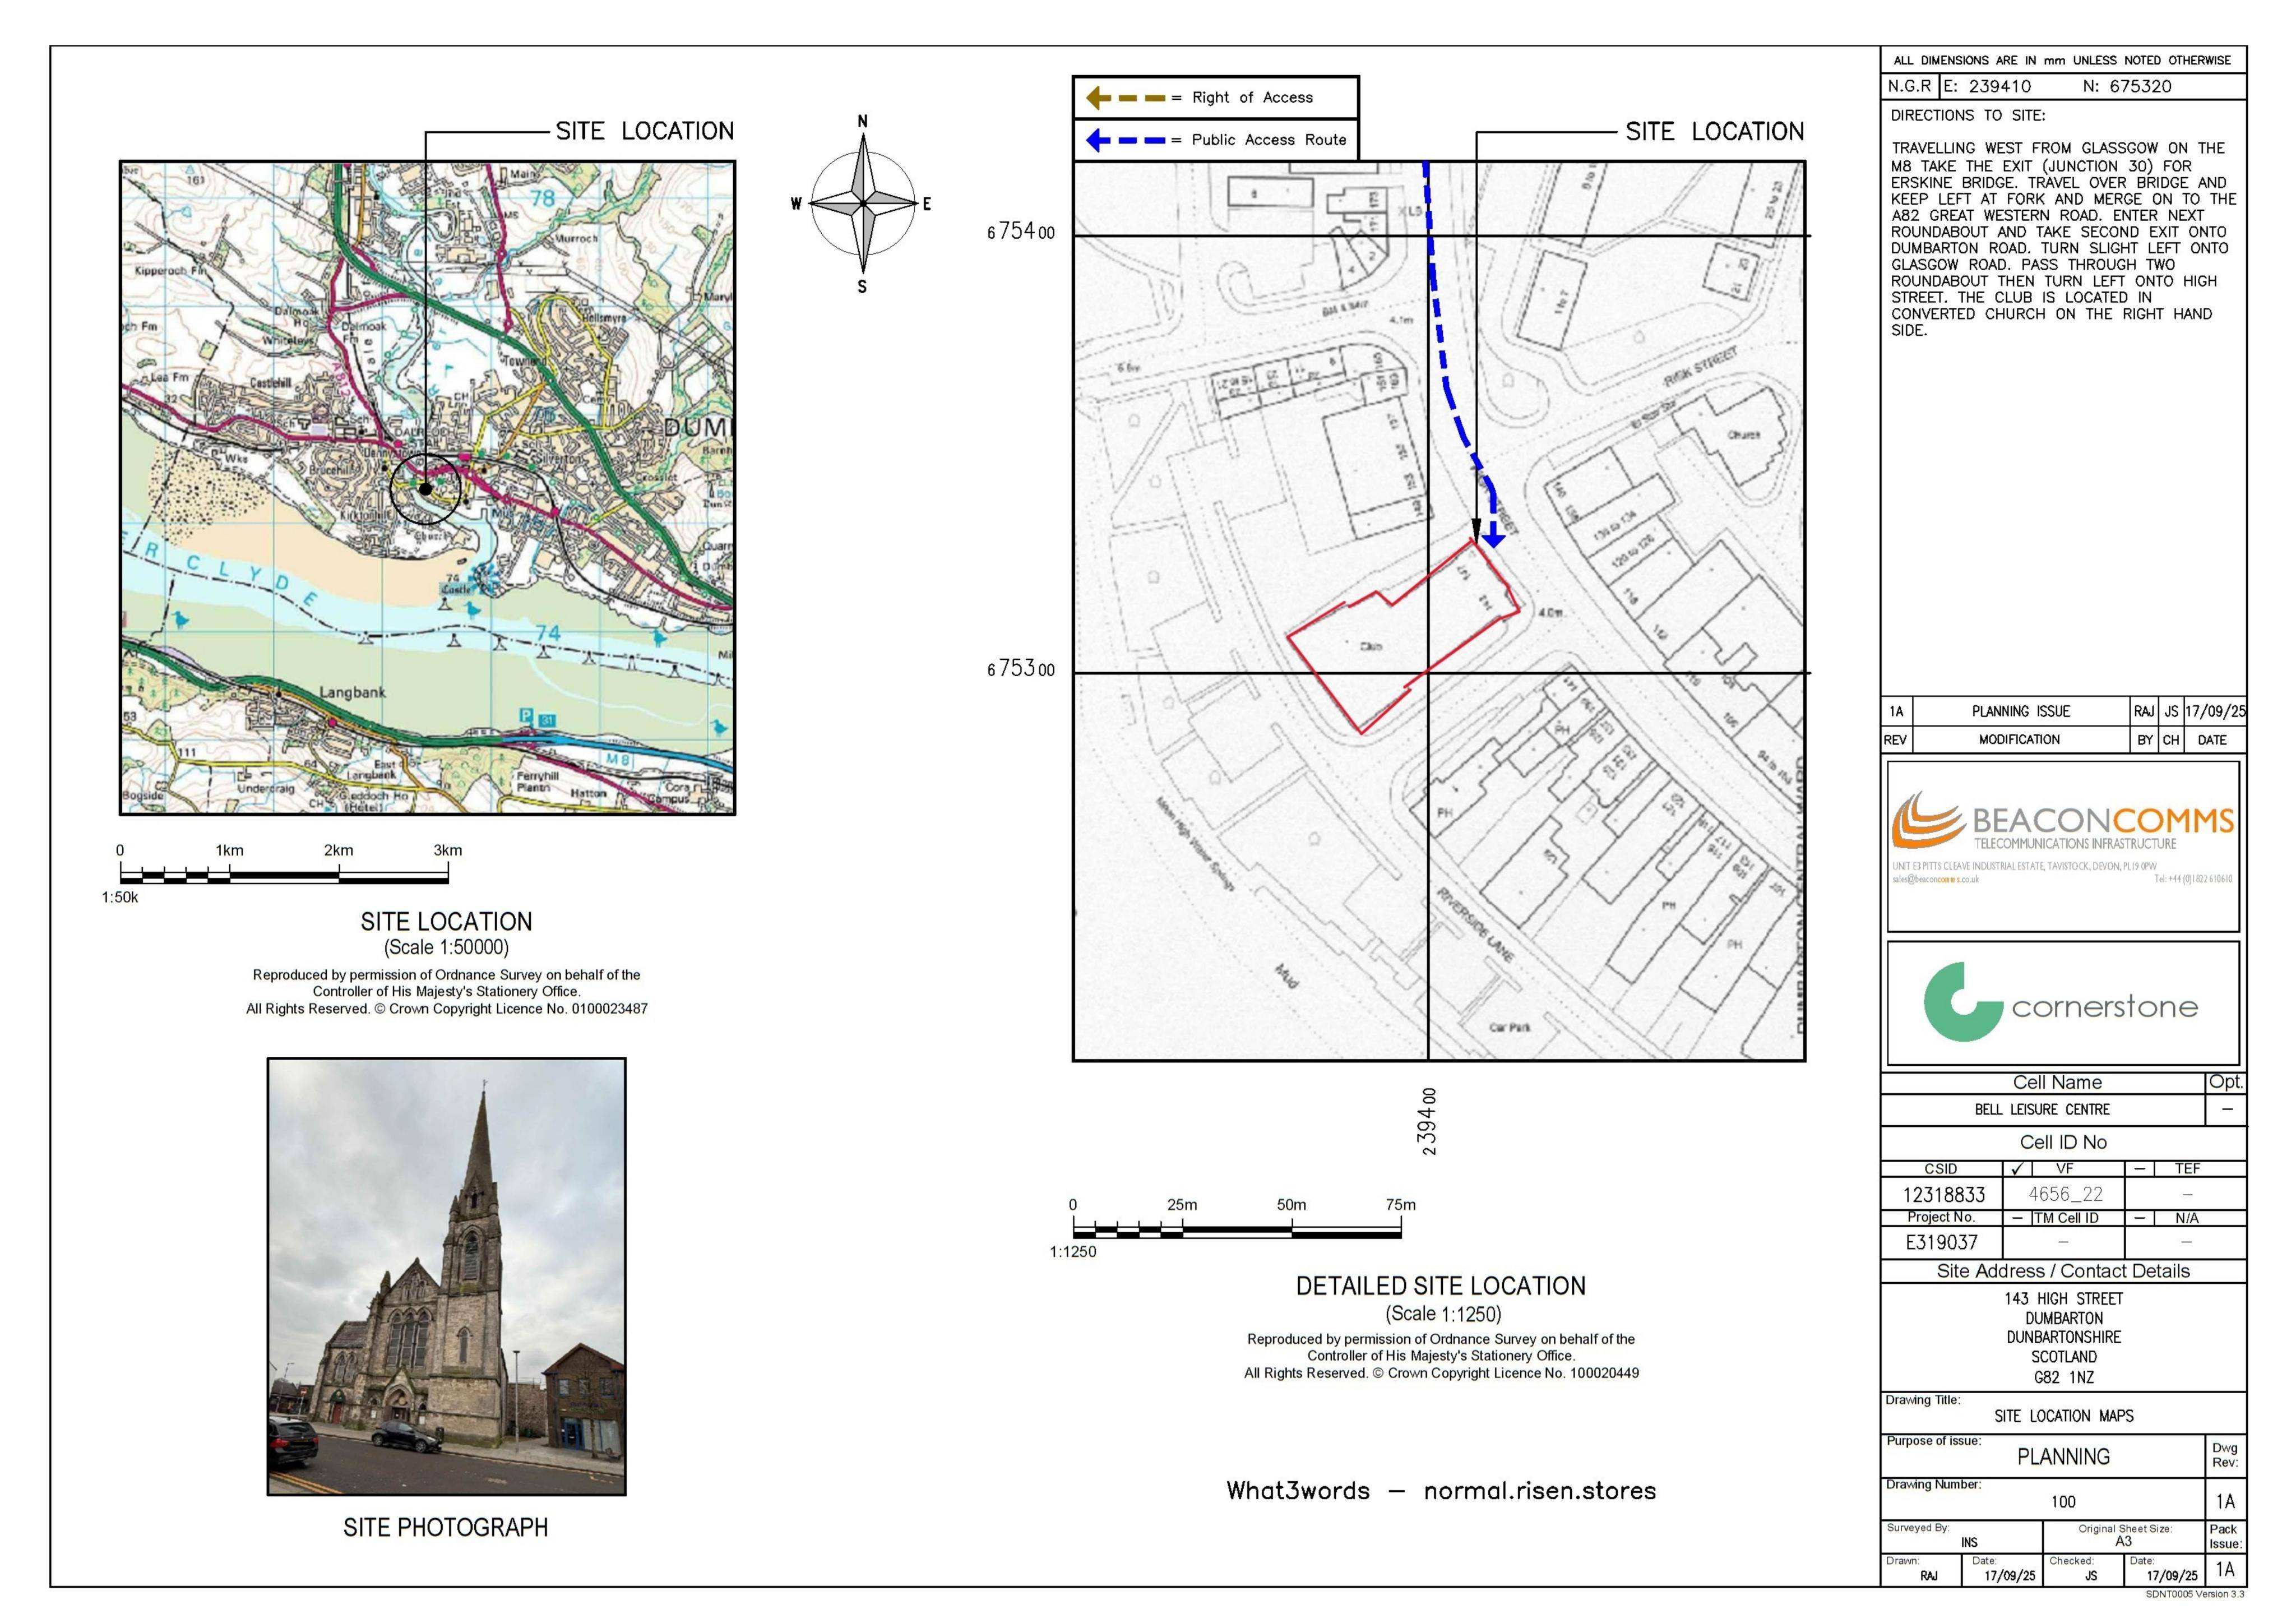The image size is (2296, 1623).
Task: Click the PLANNING ISSUE revision row
Action: coord(2063,711)
